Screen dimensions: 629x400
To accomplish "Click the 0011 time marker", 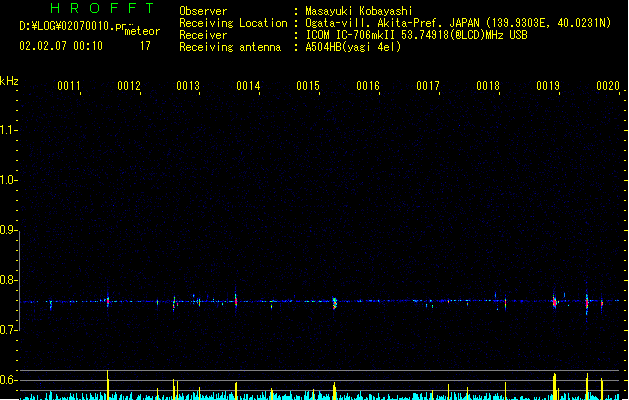I will (x=69, y=86).
